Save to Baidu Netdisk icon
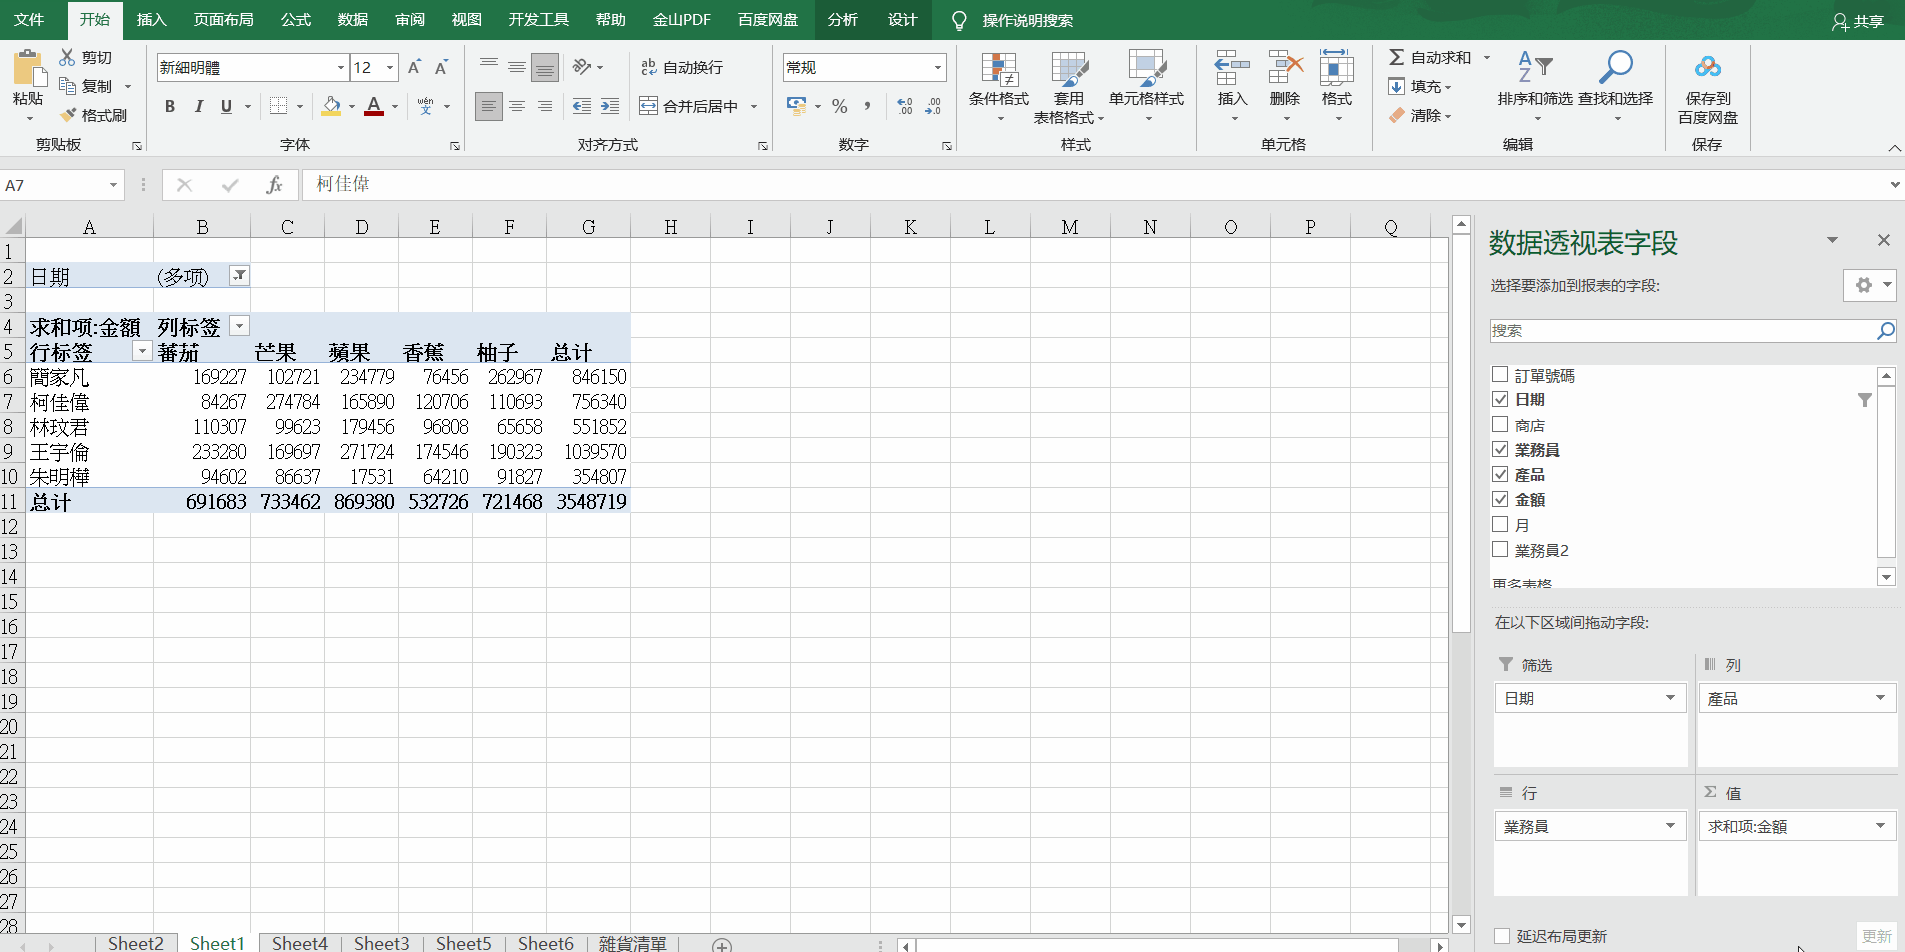1905x952 pixels. coord(1708,68)
